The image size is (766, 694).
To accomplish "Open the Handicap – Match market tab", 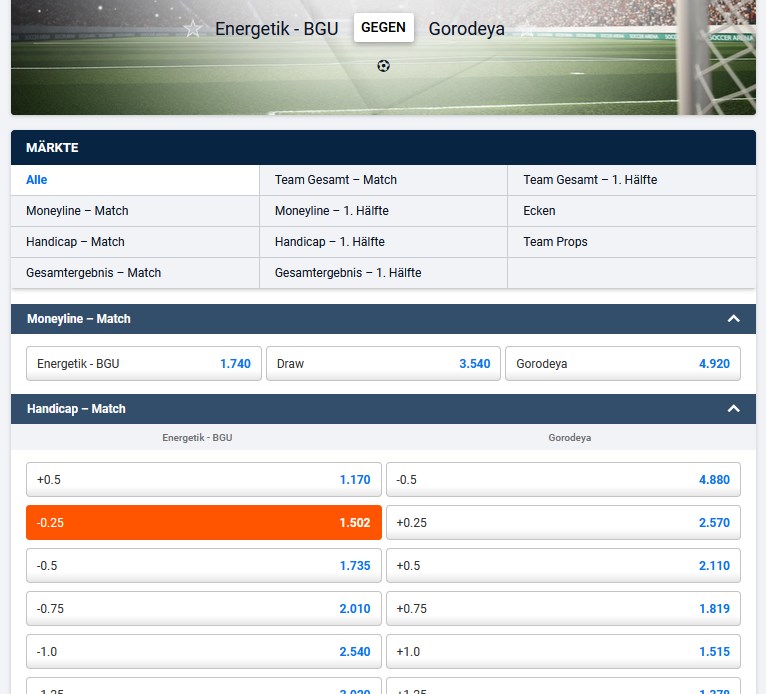I will [135, 242].
